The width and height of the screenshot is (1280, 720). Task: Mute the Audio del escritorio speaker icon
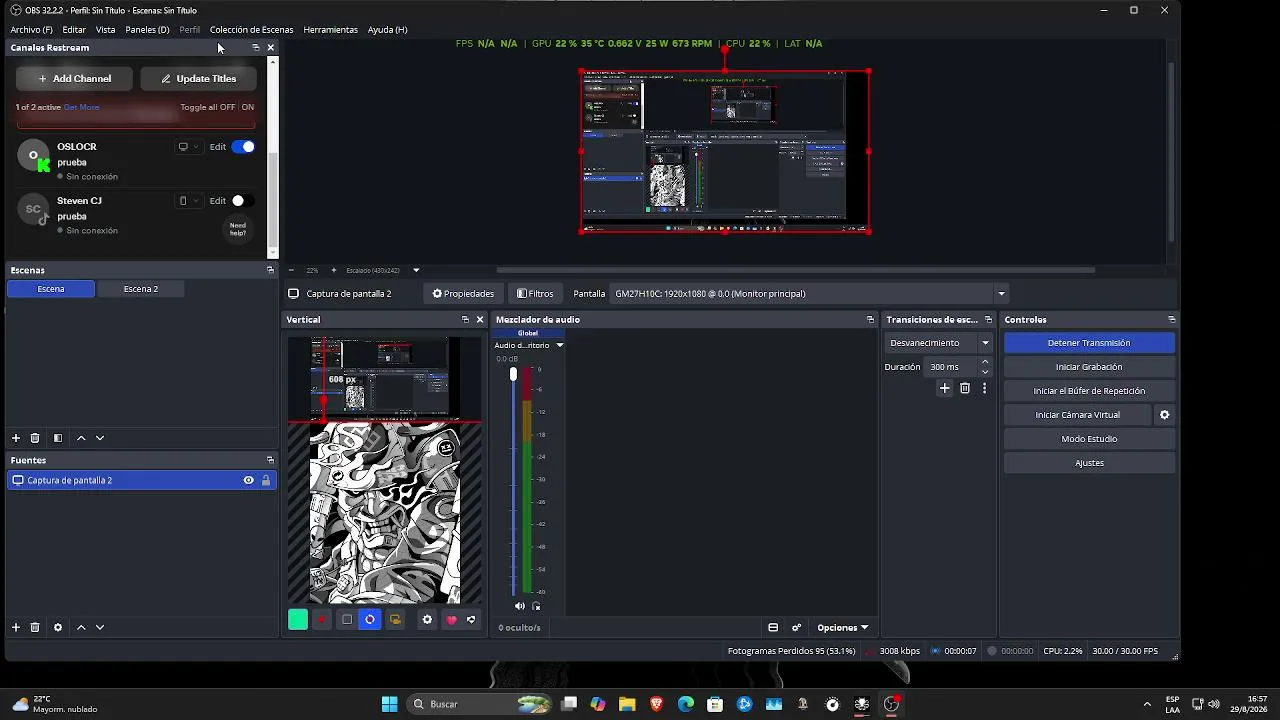coord(519,606)
